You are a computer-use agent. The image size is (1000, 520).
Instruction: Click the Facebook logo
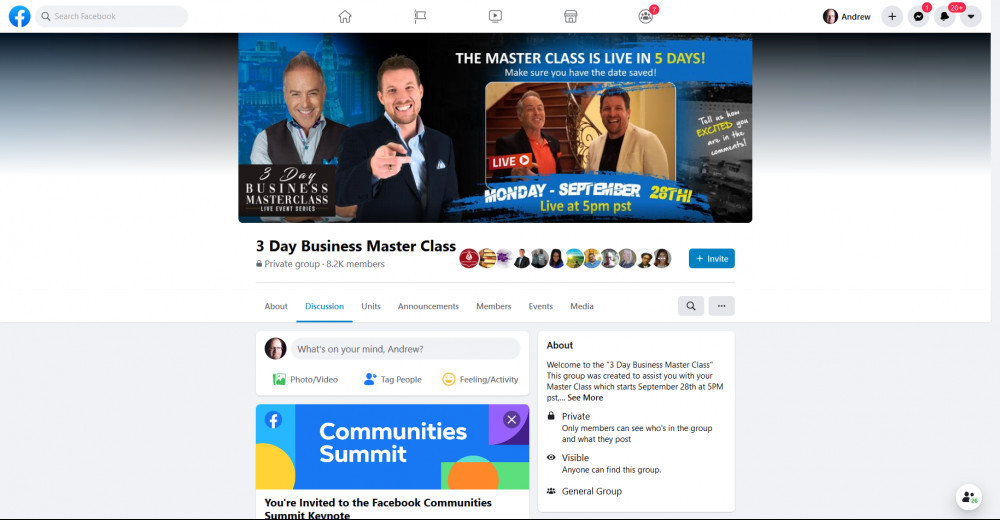(x=20, y=17)
